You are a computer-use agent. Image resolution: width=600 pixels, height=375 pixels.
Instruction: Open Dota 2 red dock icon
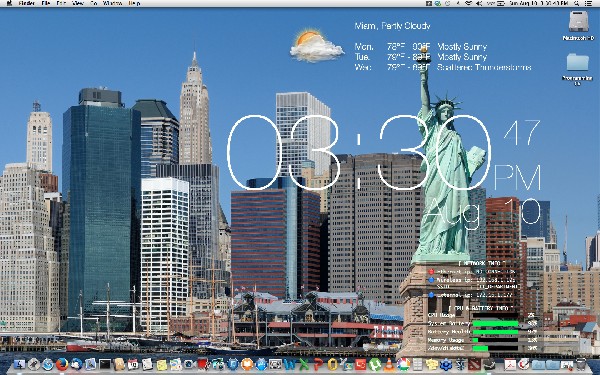[474, 364]
